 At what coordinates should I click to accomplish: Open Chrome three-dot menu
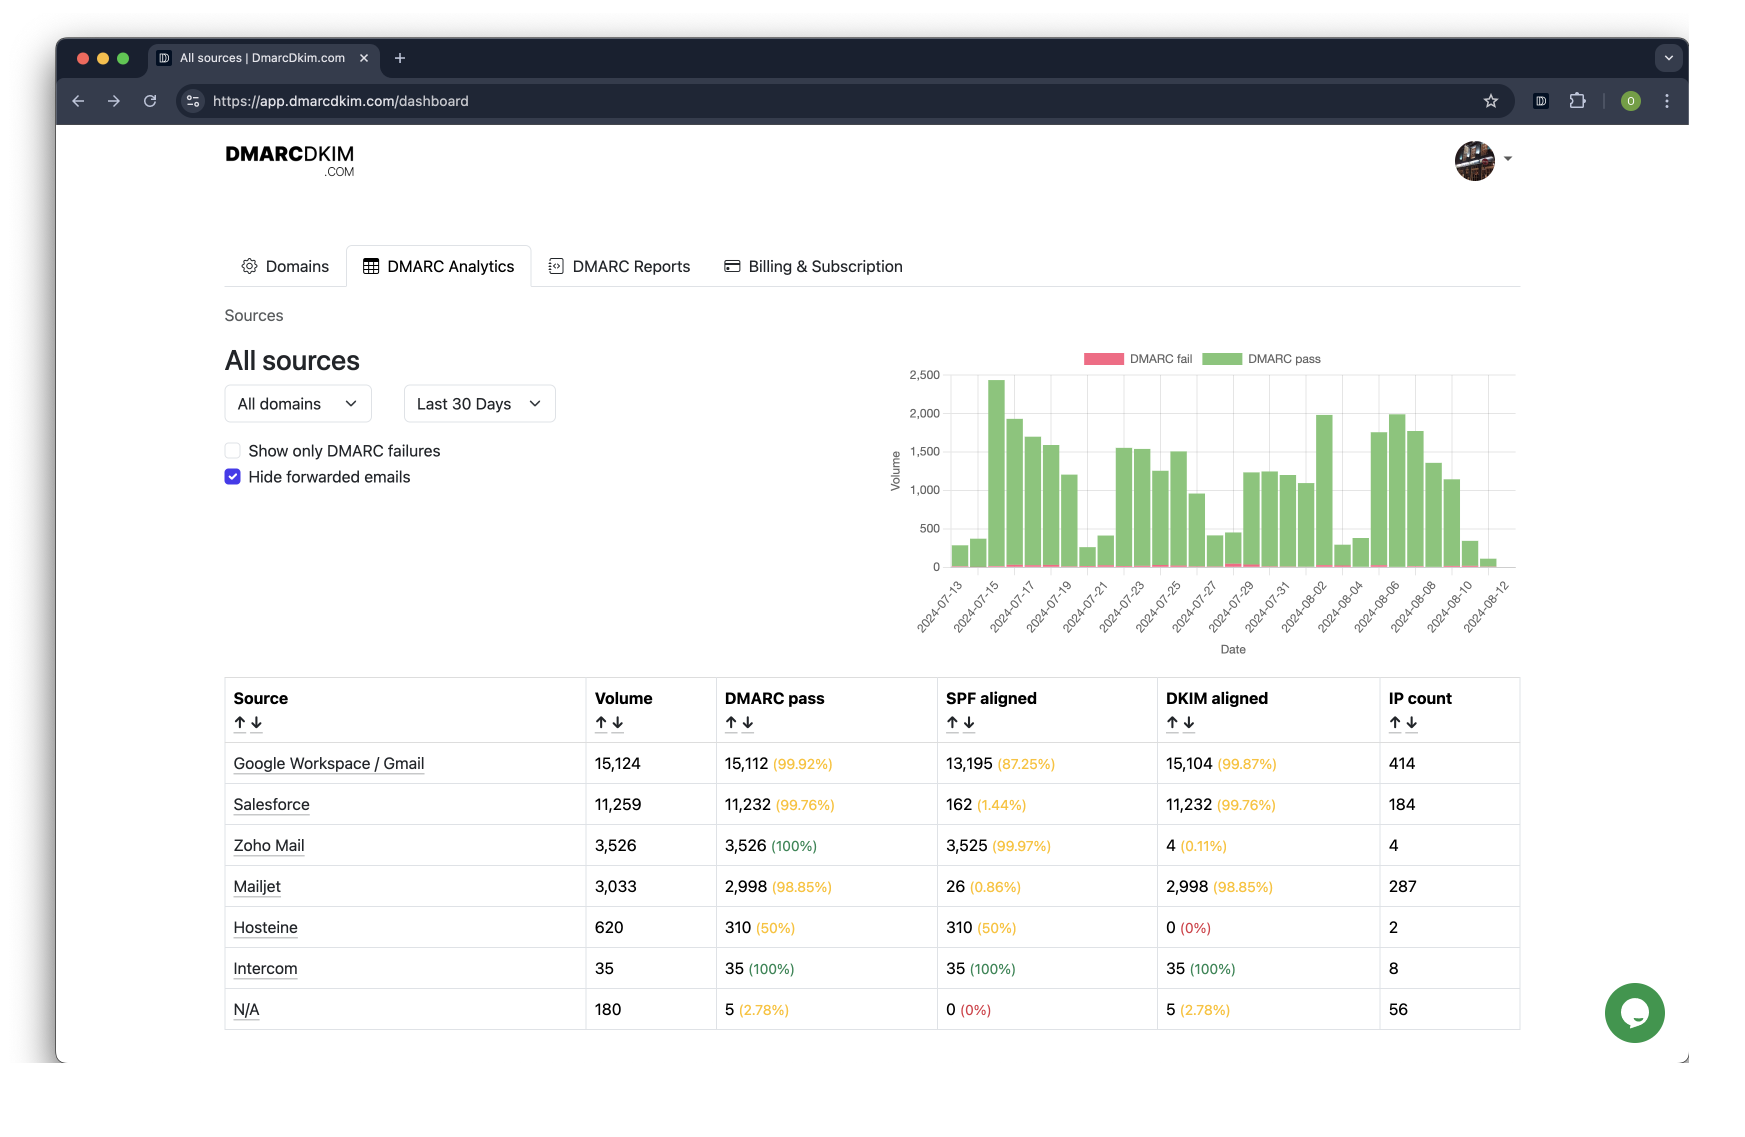pos(1667,101)
